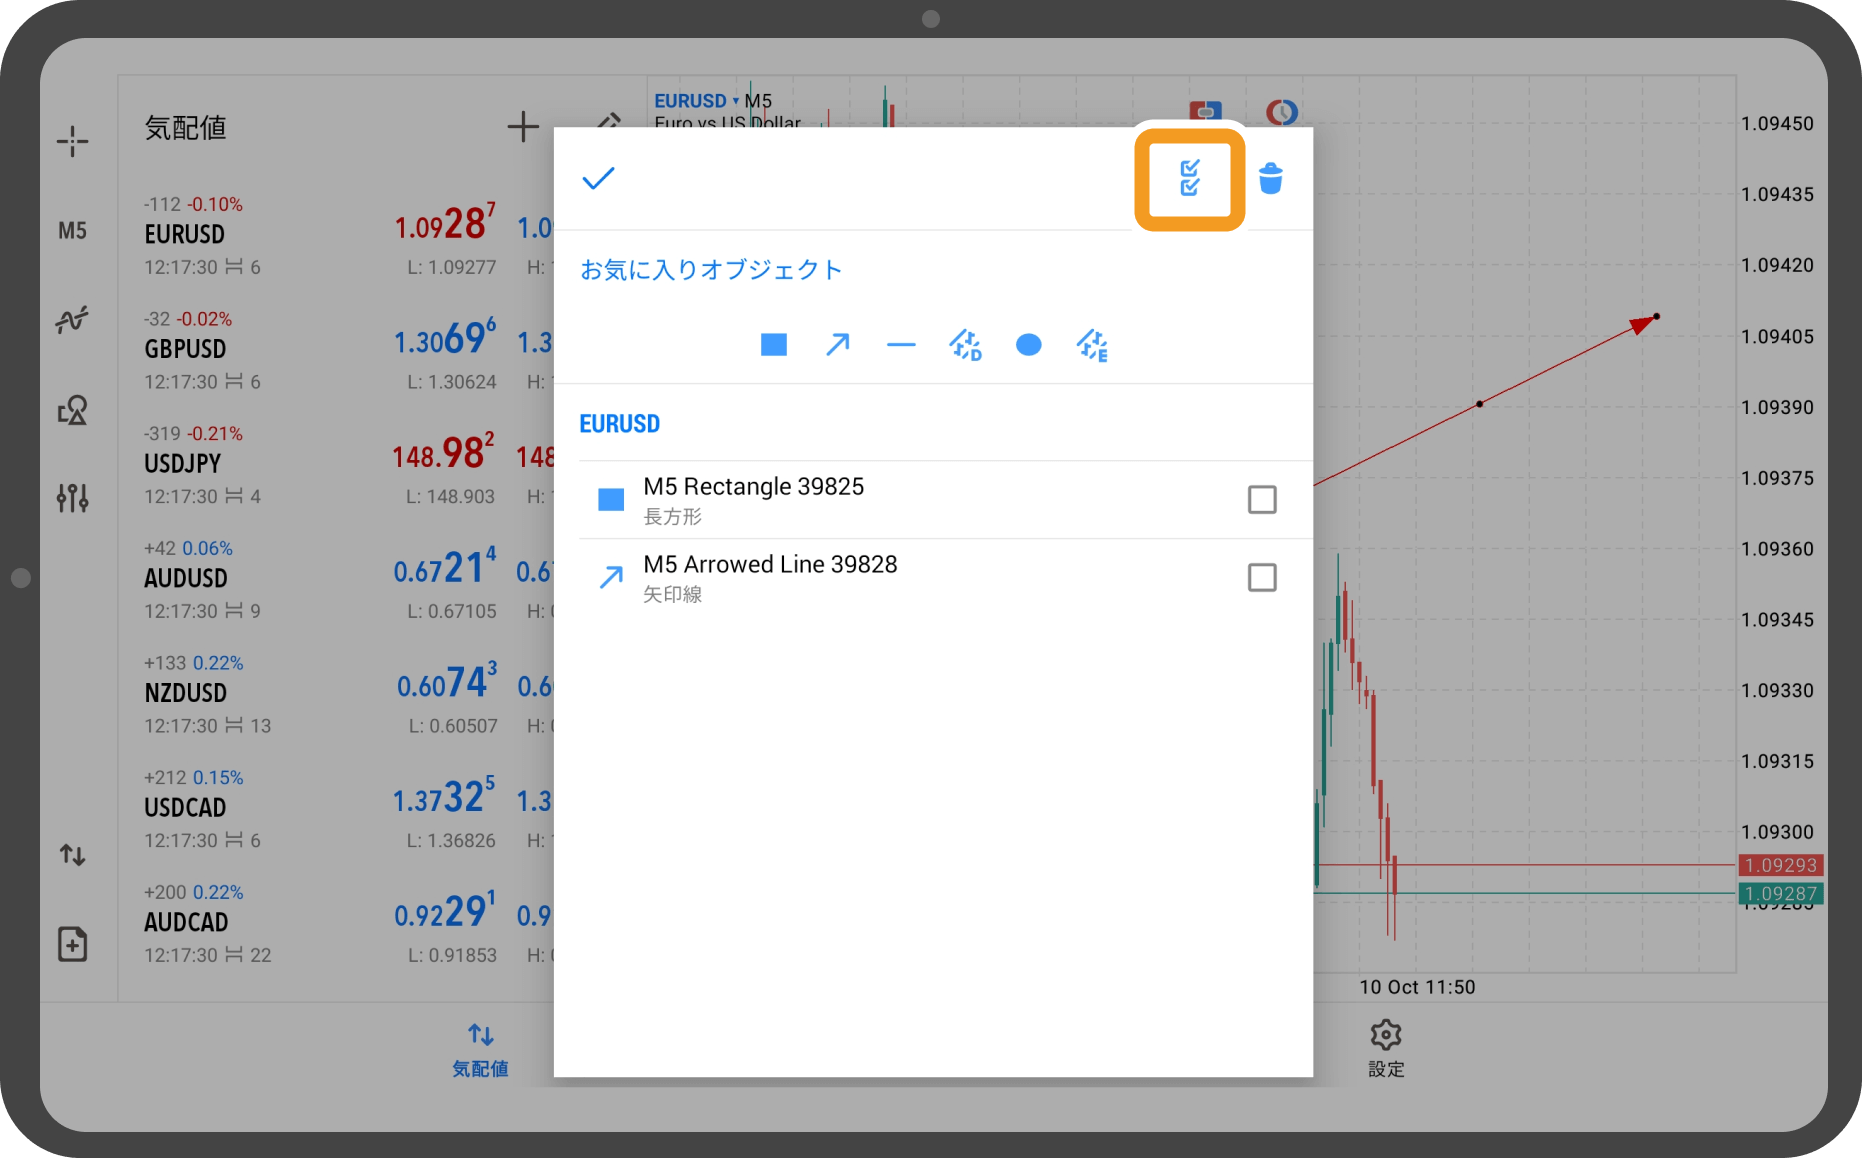
Task: Tap the pencil edit icon in quotes header
Action: [608, 121]
